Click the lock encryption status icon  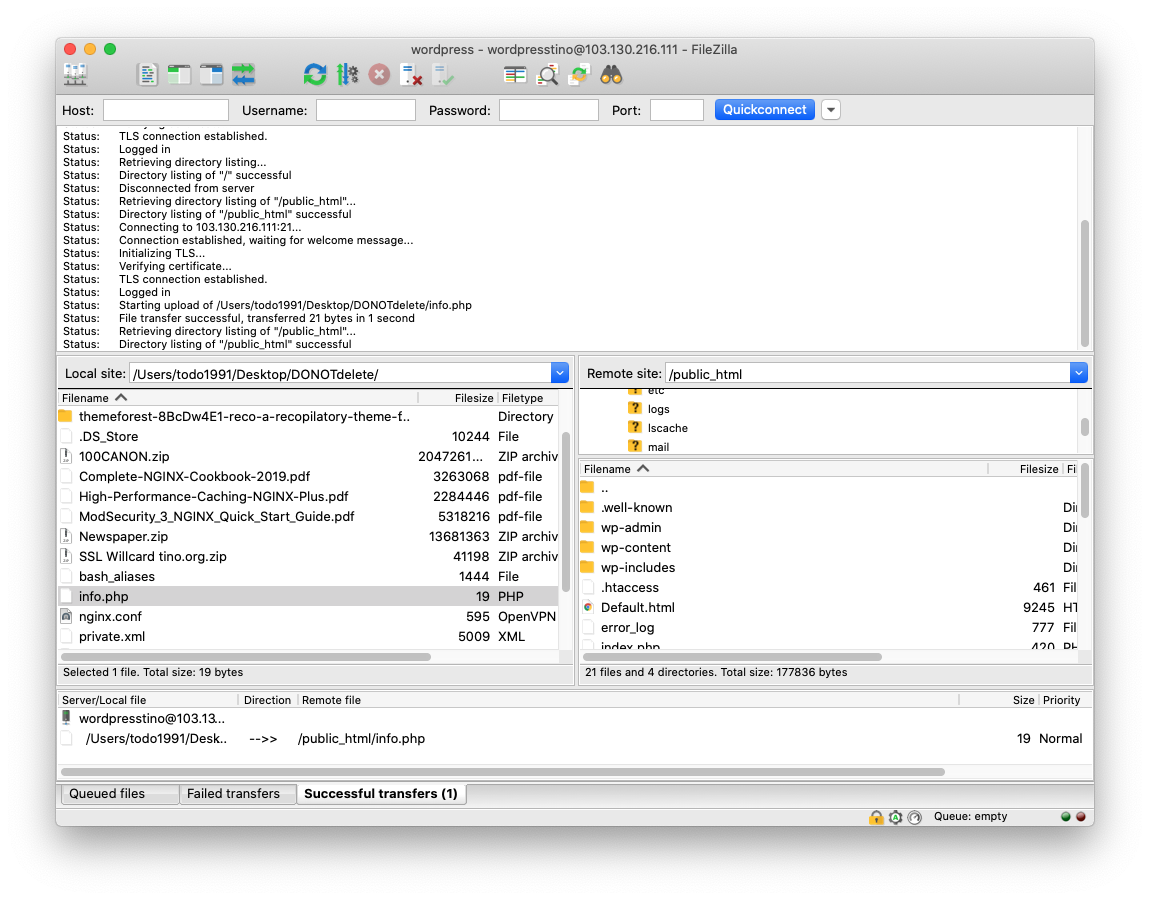(x=876, y=817)
